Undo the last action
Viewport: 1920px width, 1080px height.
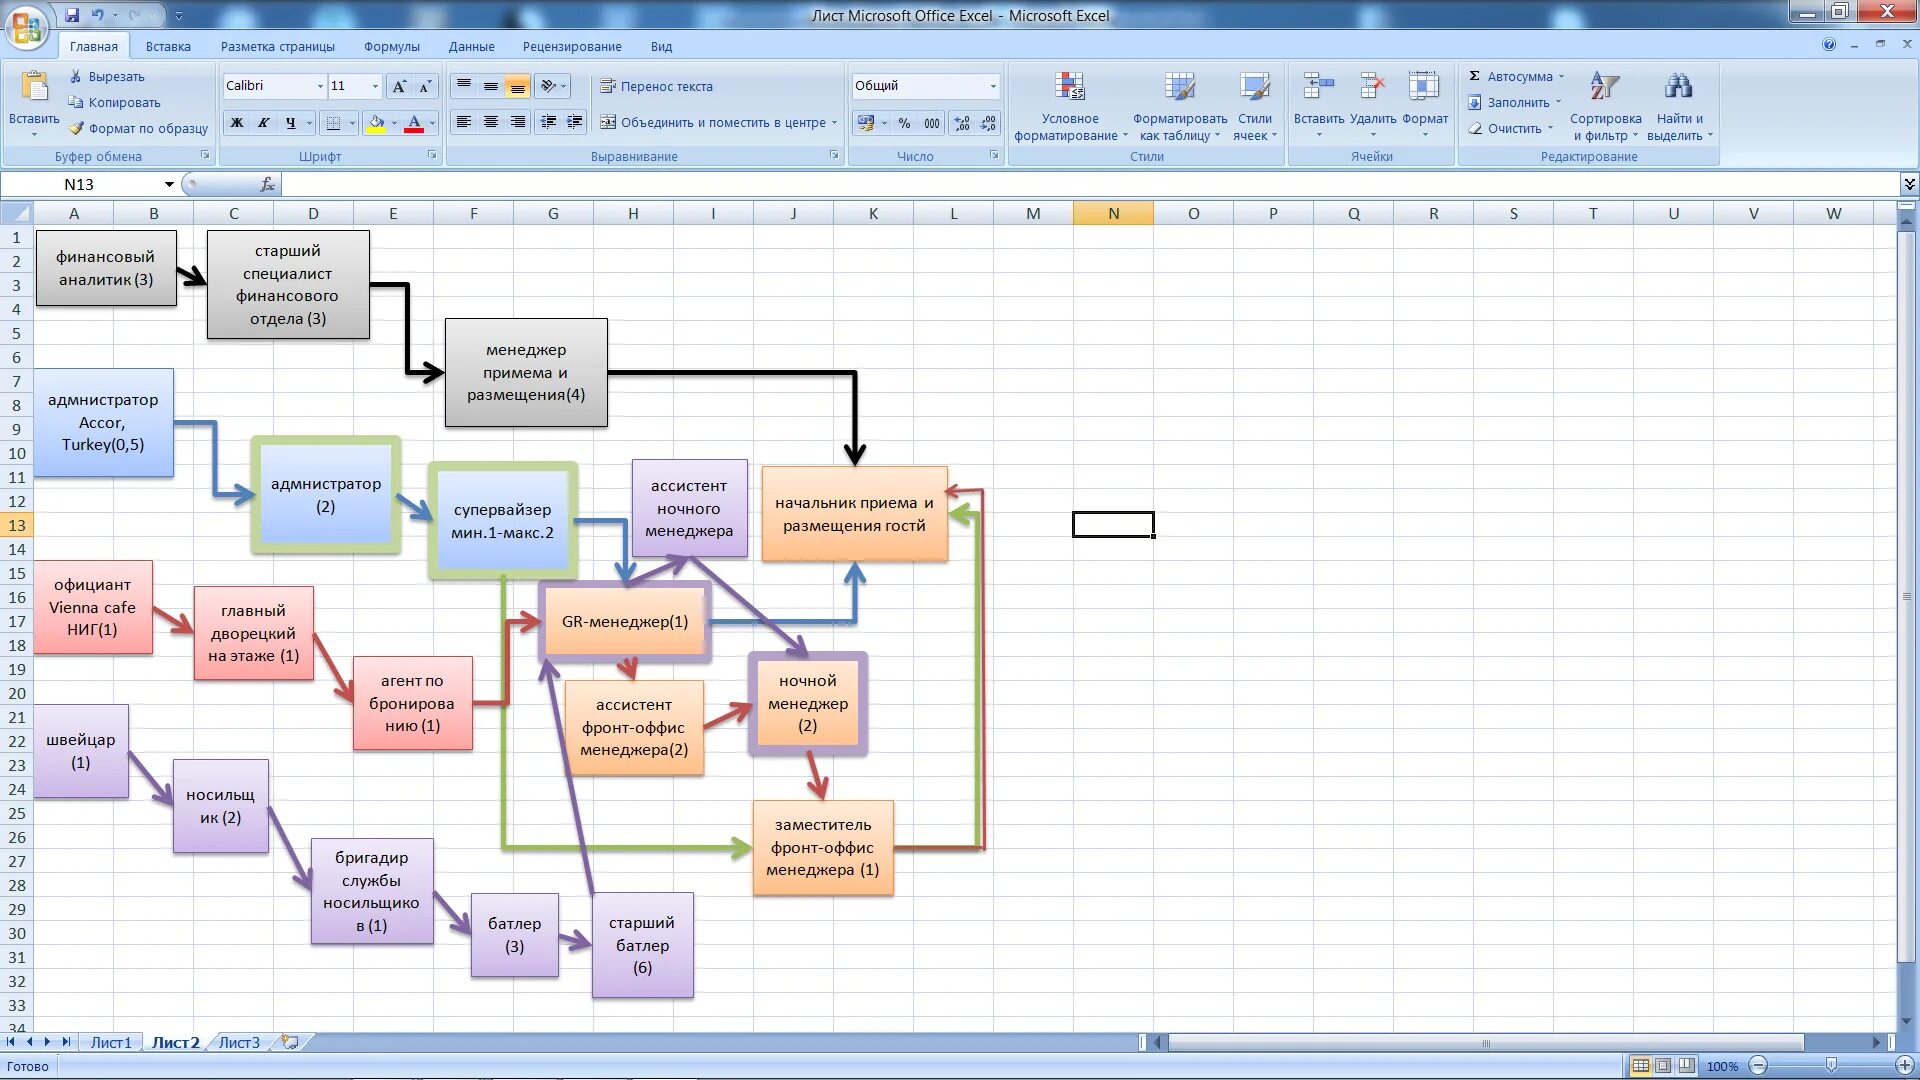pyautogui.click(x=98, y=15)
